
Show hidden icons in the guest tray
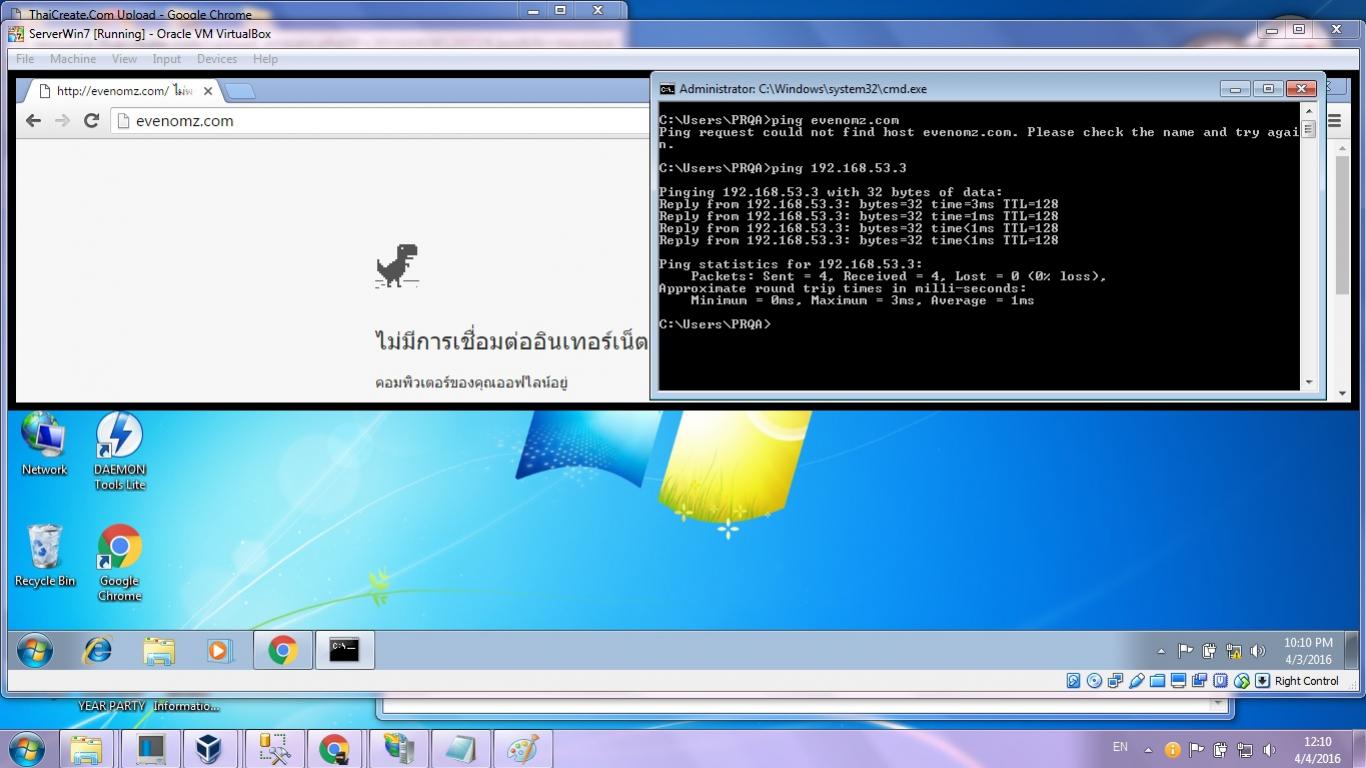1161,651
